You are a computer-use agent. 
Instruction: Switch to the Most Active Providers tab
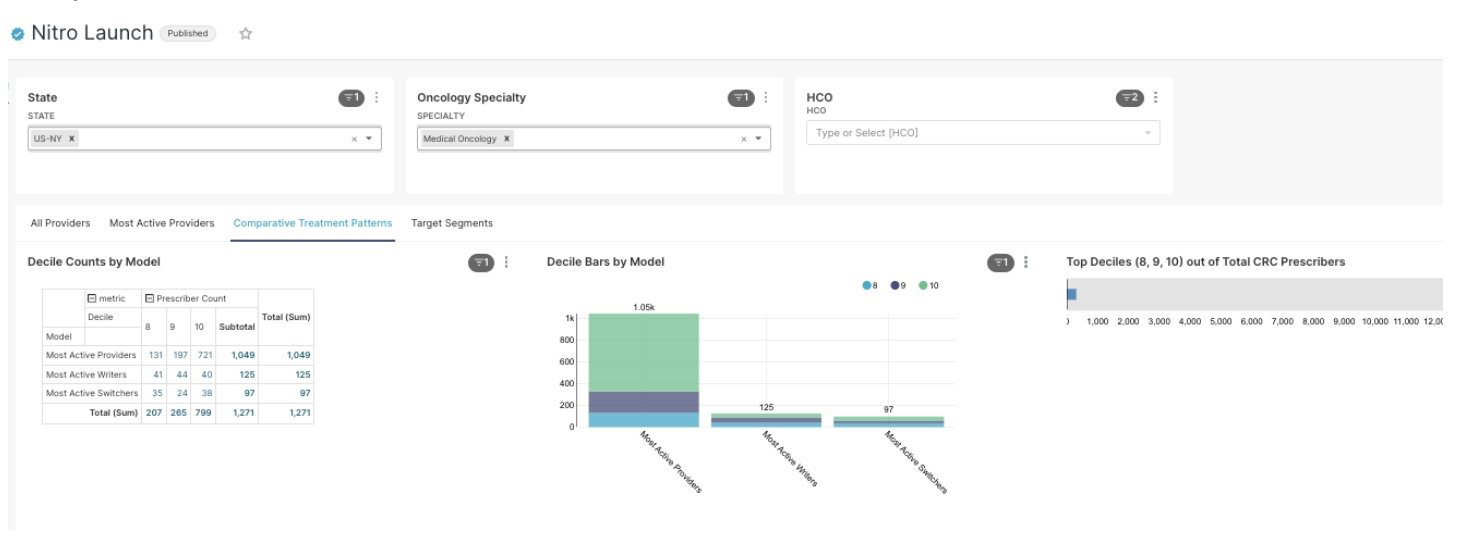pyautogui.click(x=161, y=223)
